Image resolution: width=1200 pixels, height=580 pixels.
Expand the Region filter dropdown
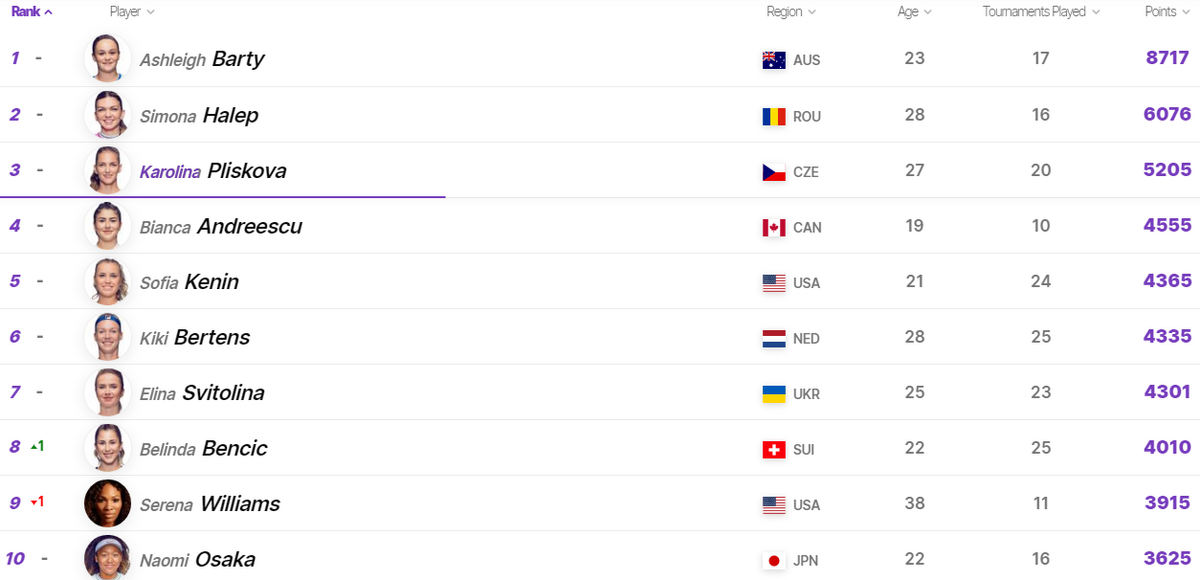pyautogui.click(x=791, y=12)
